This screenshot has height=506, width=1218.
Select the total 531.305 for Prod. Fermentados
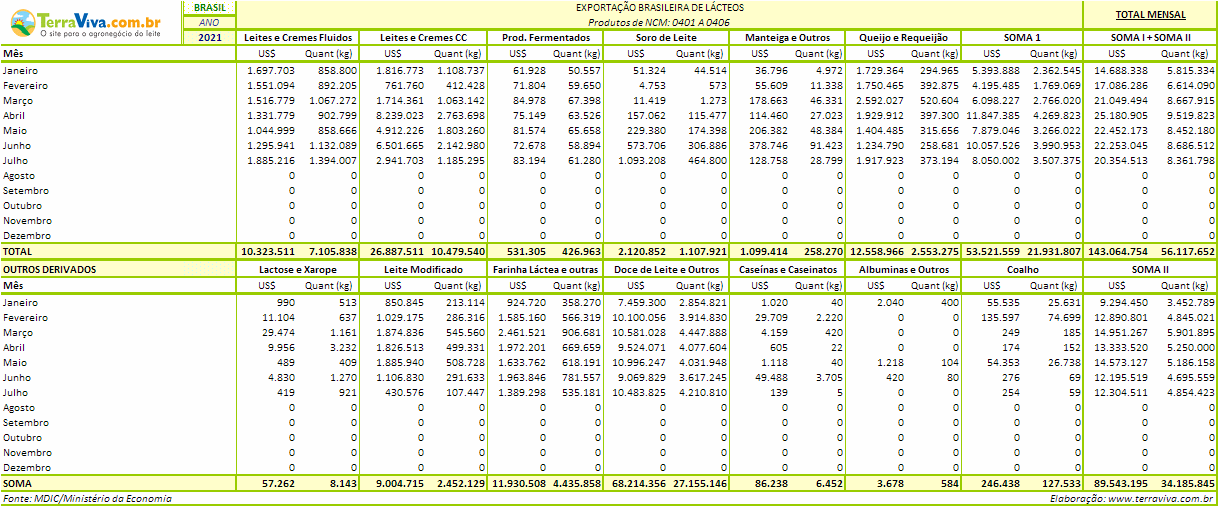point(526,252)
